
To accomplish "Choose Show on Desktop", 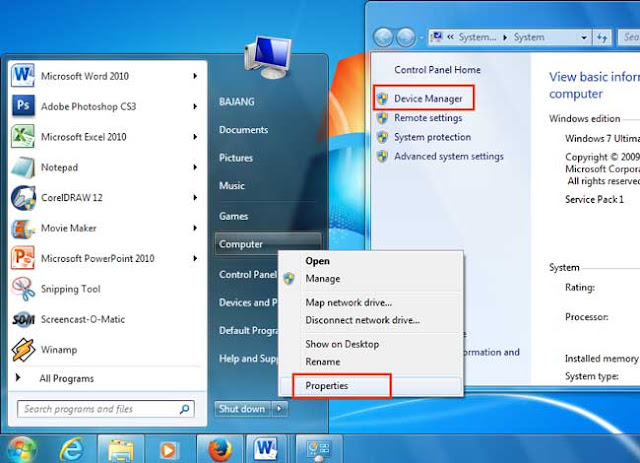I will click(x=342, y=344).
